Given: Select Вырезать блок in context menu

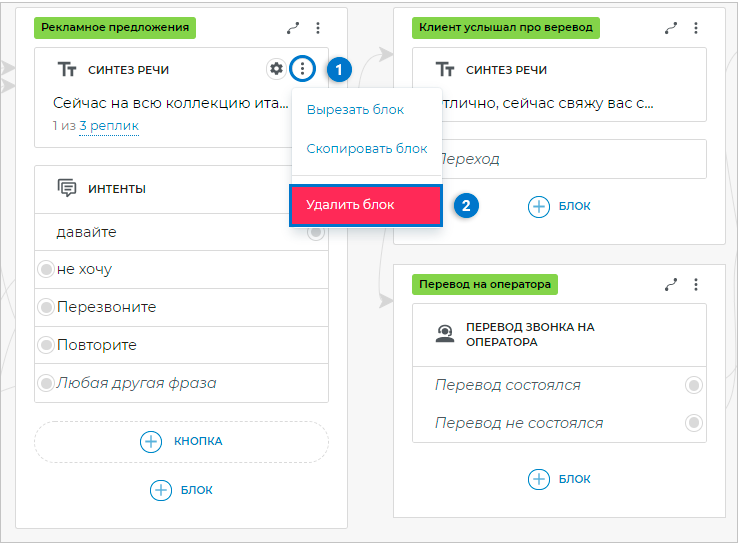Looking at the screenshot, I should [x=355, y=109].
